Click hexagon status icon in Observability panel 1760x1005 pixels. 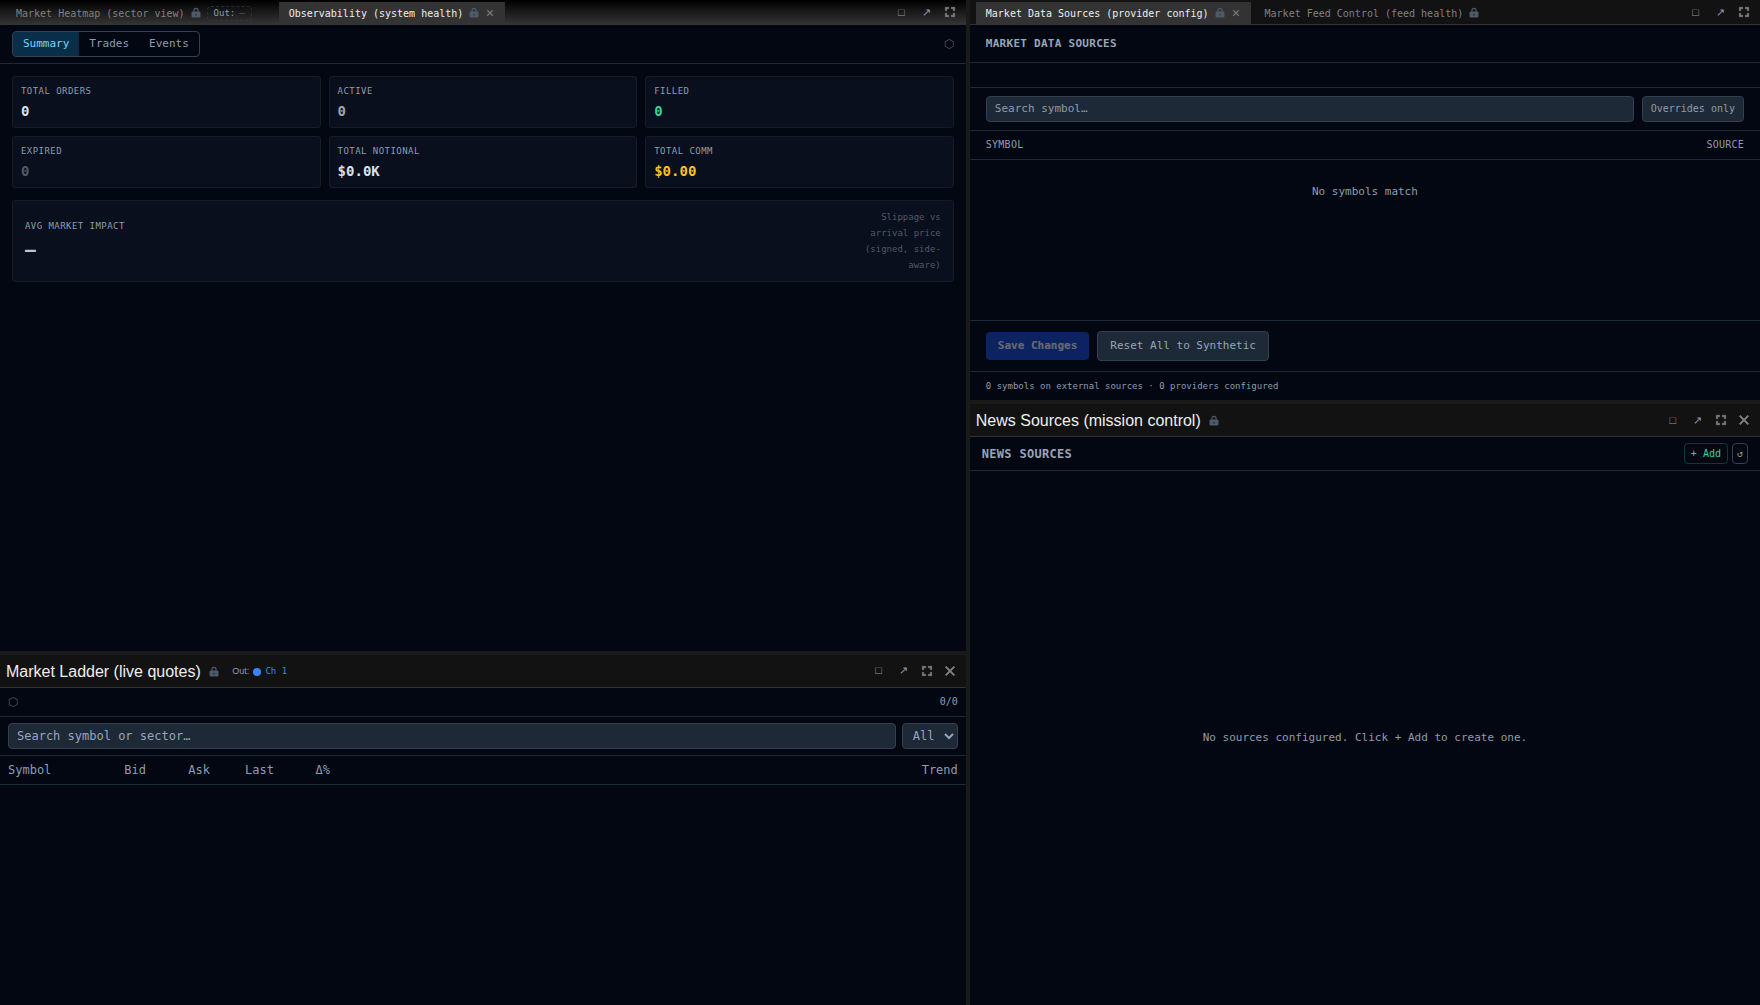click(x=949, y=44)
